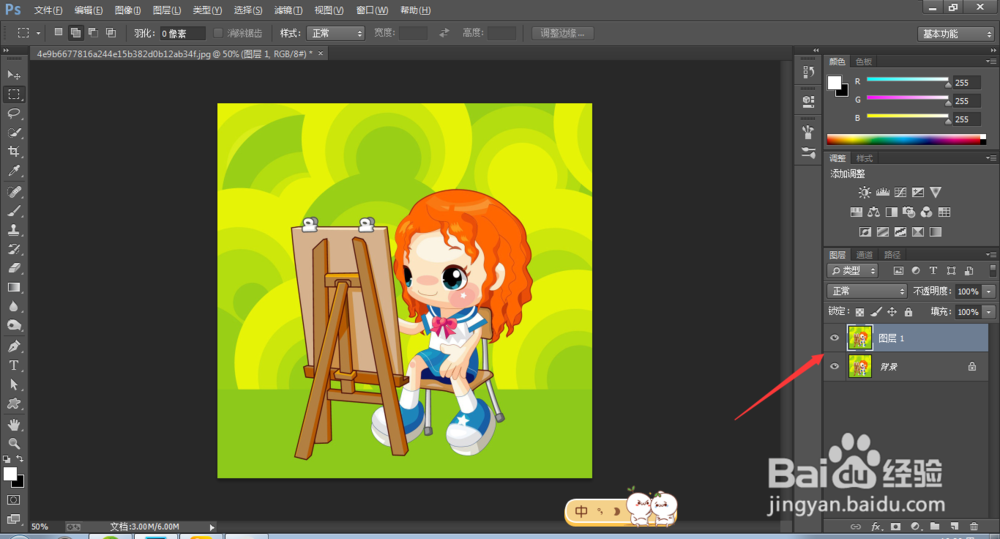Click add layer style fx icon
This screenshot has height=539, width=1000.
tap(876, 526)
